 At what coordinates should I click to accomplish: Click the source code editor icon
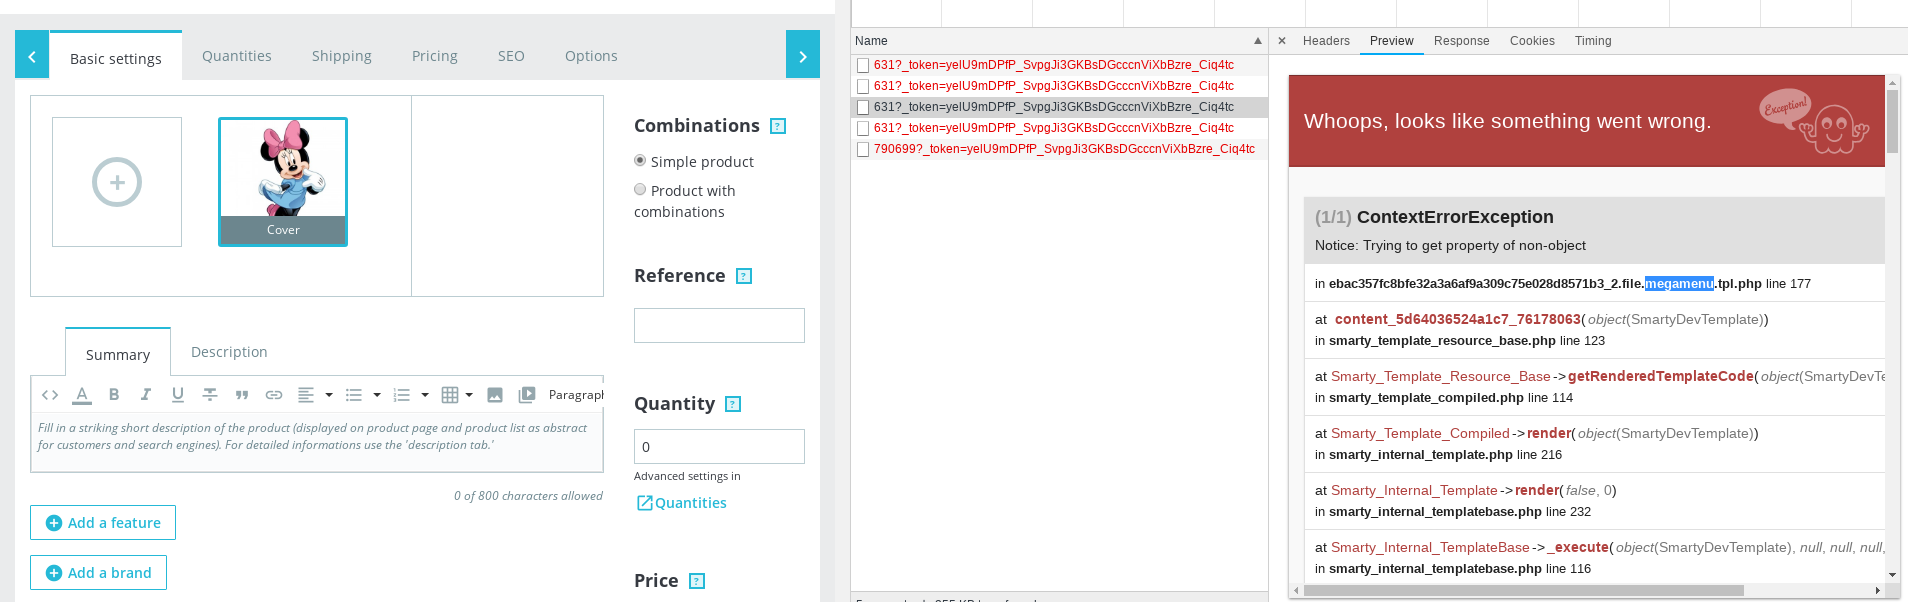50,395
